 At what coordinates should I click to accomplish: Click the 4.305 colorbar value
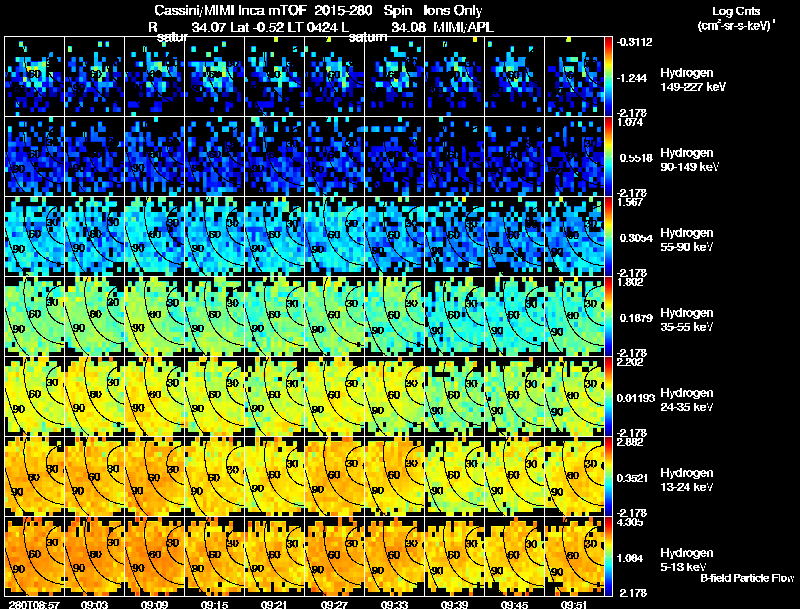point(630,522)
